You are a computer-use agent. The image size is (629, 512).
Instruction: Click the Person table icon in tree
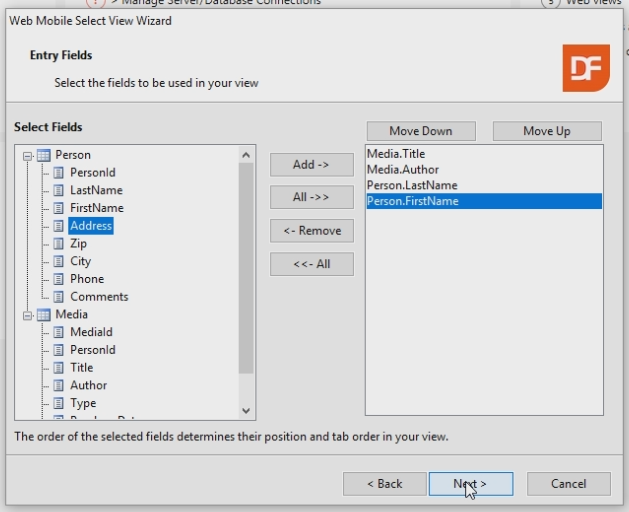pos(43,155)
